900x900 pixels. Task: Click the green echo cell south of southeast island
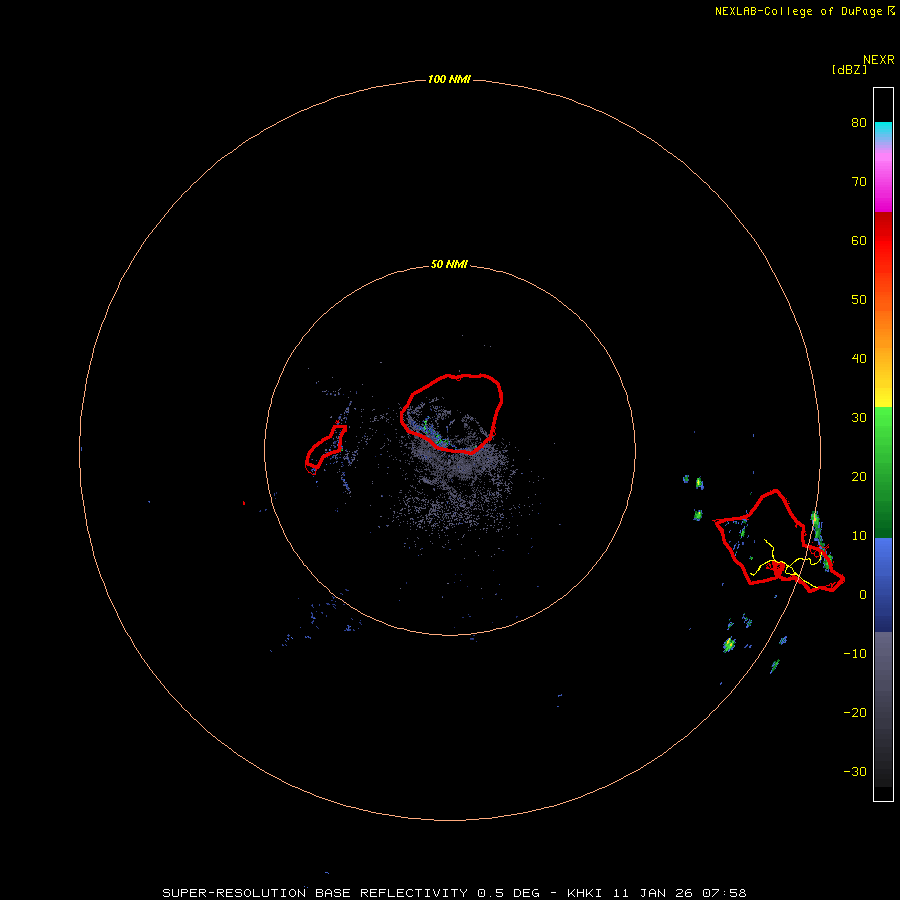pos(729,645)
